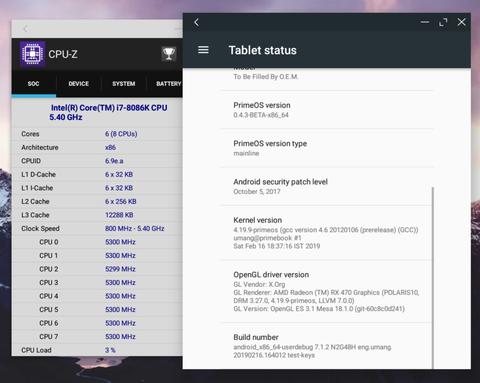Click the CPU-Z chip logo icon
480x383 pixels.
[x=32, y=54]
